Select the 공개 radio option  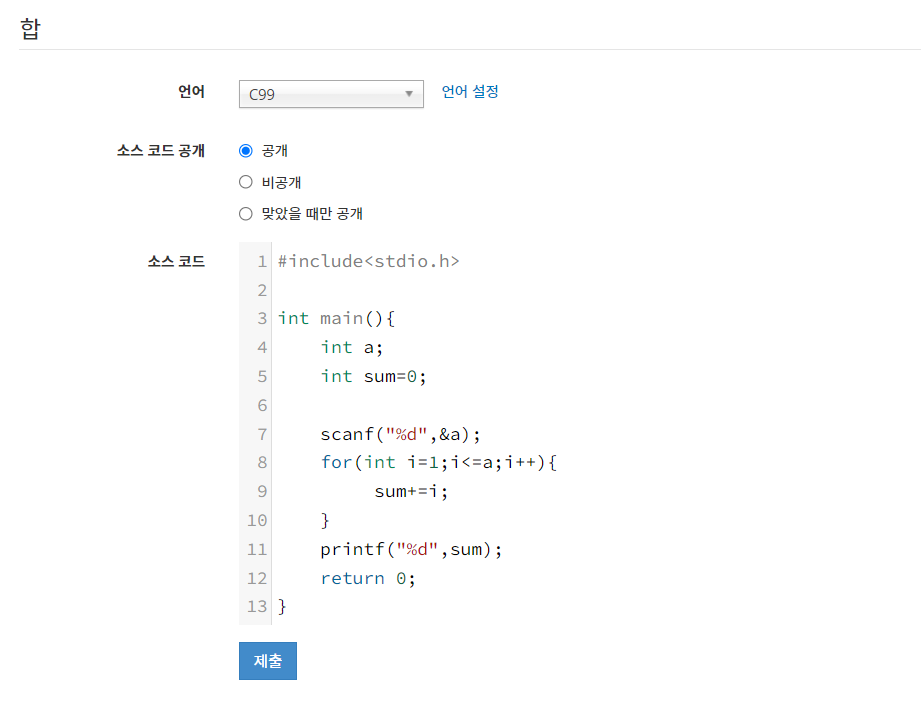[246, 151]
